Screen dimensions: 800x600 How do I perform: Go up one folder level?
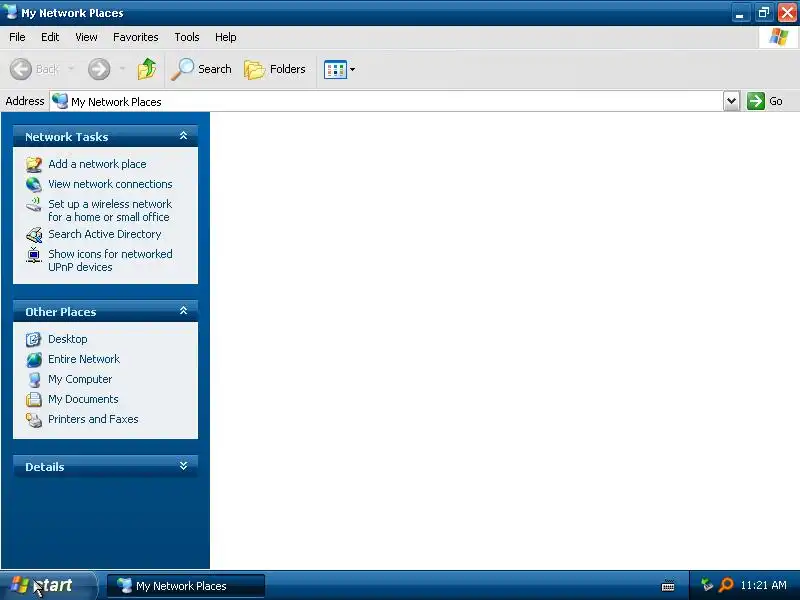[x=147, y=69]
